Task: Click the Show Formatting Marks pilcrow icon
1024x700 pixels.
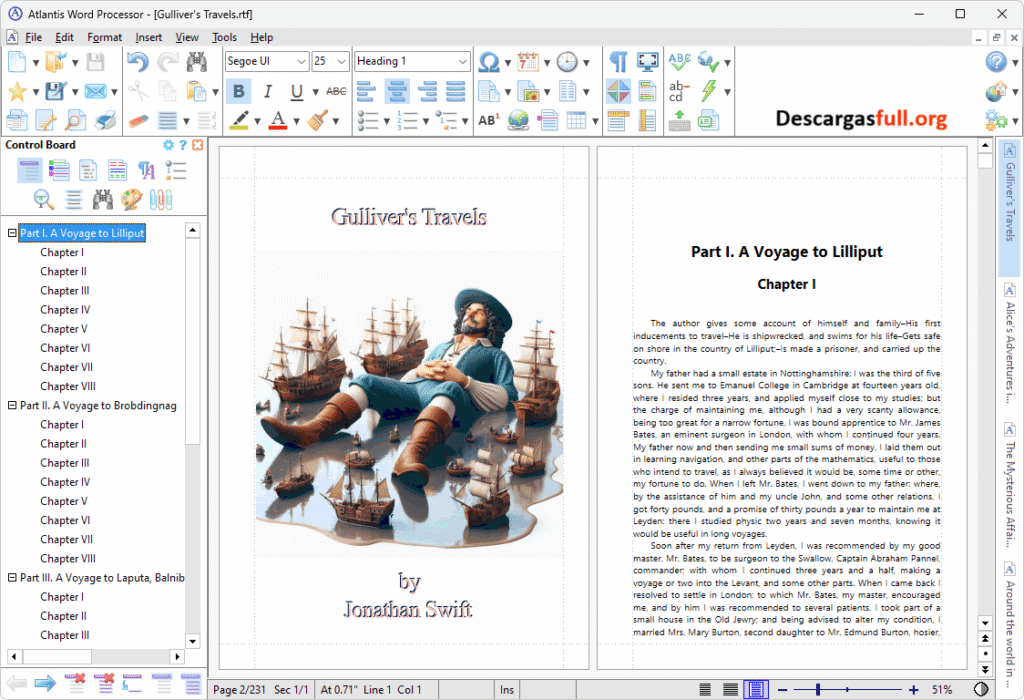Action: pyautogui.click(x=617, y=60)
